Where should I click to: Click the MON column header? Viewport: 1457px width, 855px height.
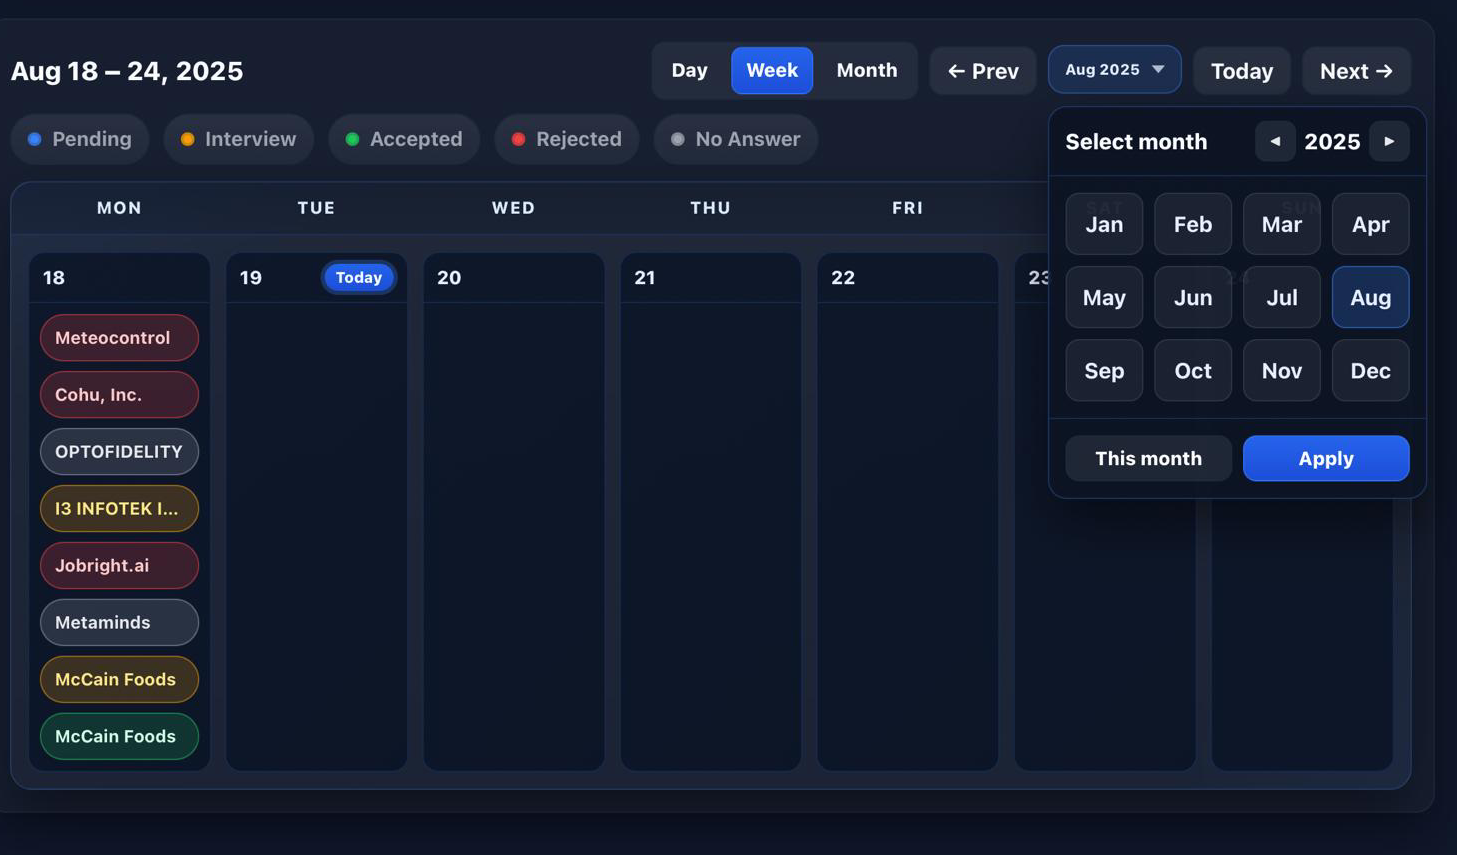tap(119, 208)
